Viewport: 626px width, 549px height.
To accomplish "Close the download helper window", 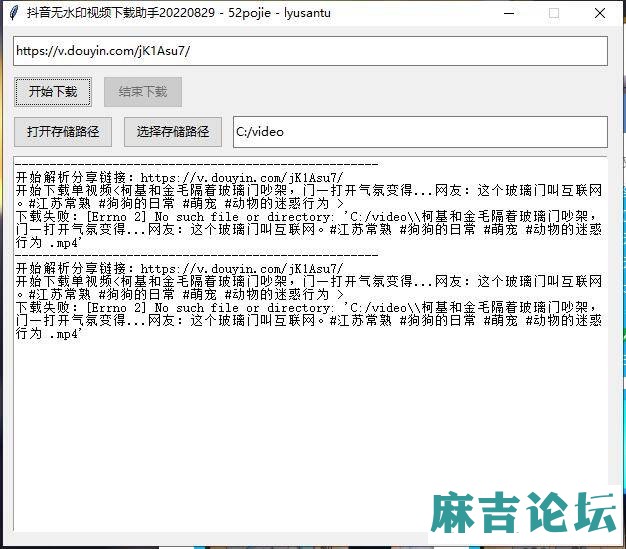I will (x=600, y=13).
